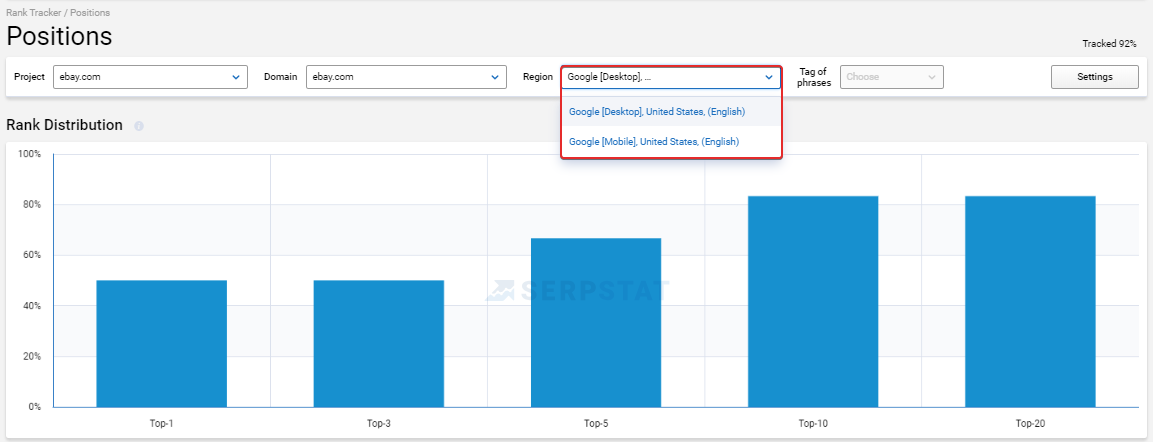1153x442 pixels.
Task: Click the Top-10 axis label
Action: 813,424
